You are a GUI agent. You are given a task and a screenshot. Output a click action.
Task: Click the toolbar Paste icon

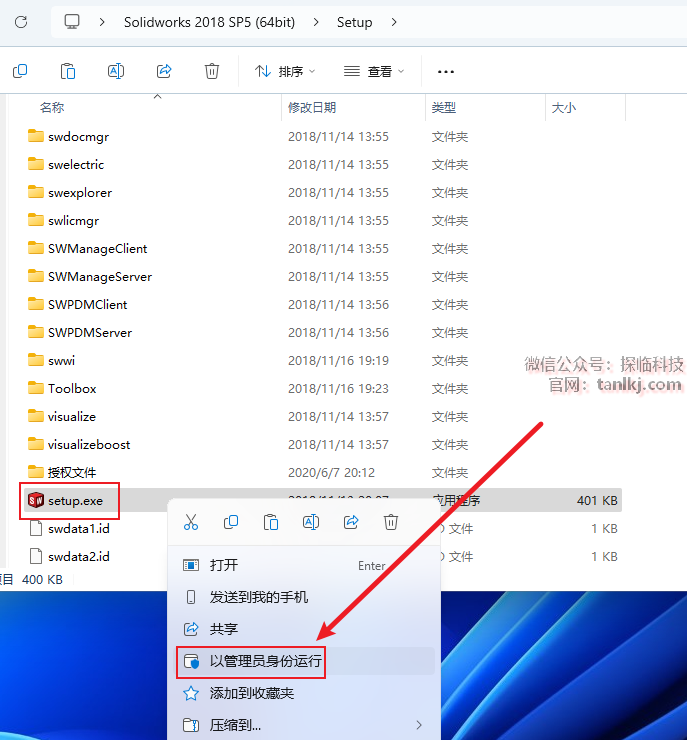tap(68, 71)
